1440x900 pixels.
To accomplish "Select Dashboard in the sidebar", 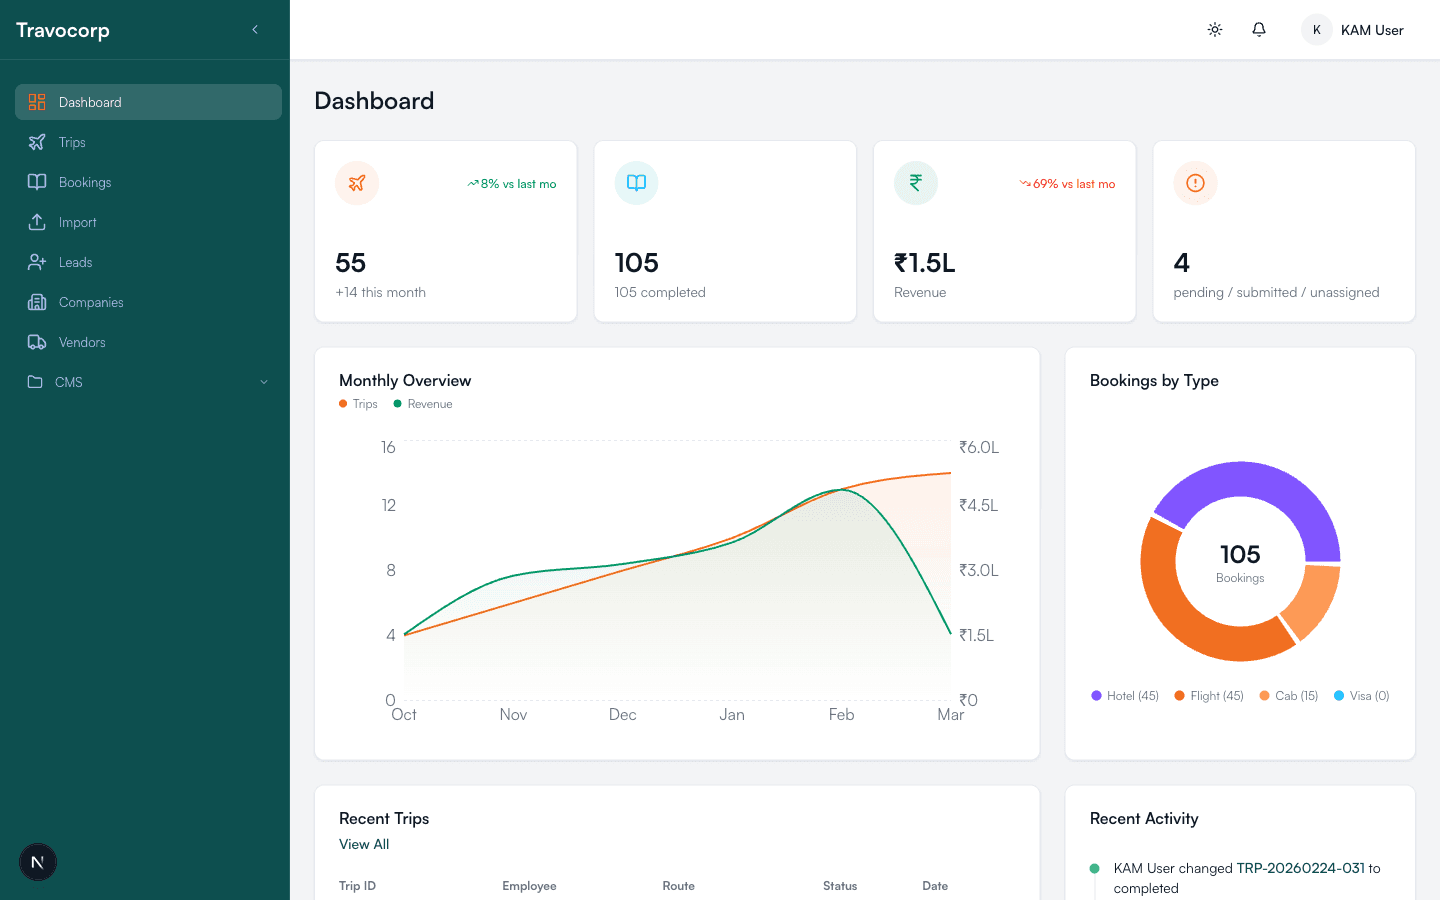I will (90, 102).
